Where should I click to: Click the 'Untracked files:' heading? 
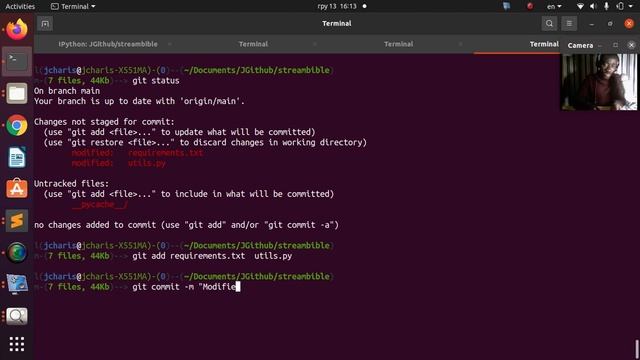coord(71,184)
